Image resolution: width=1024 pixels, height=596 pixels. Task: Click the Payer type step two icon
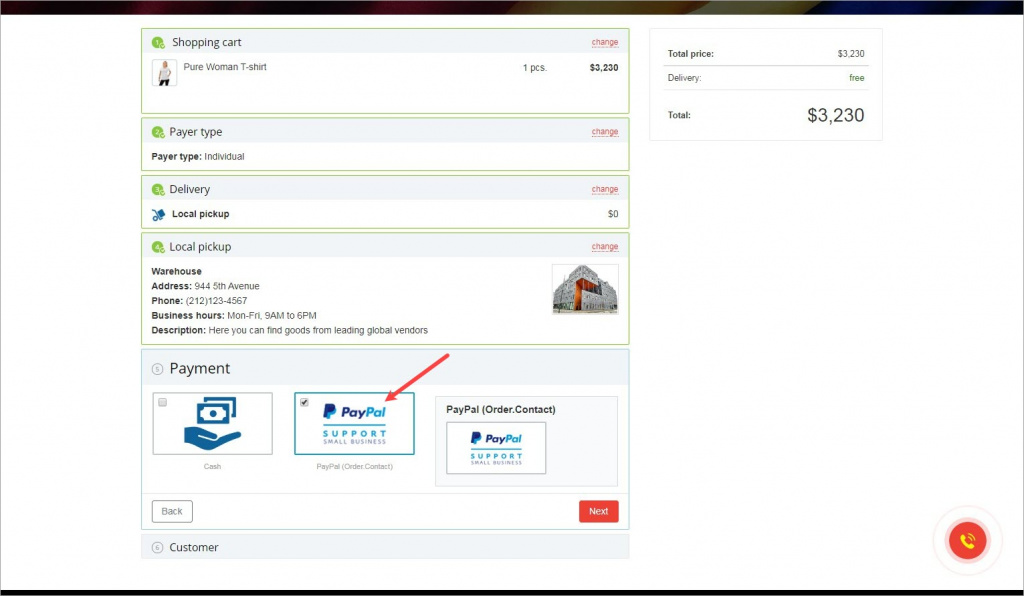158,132
